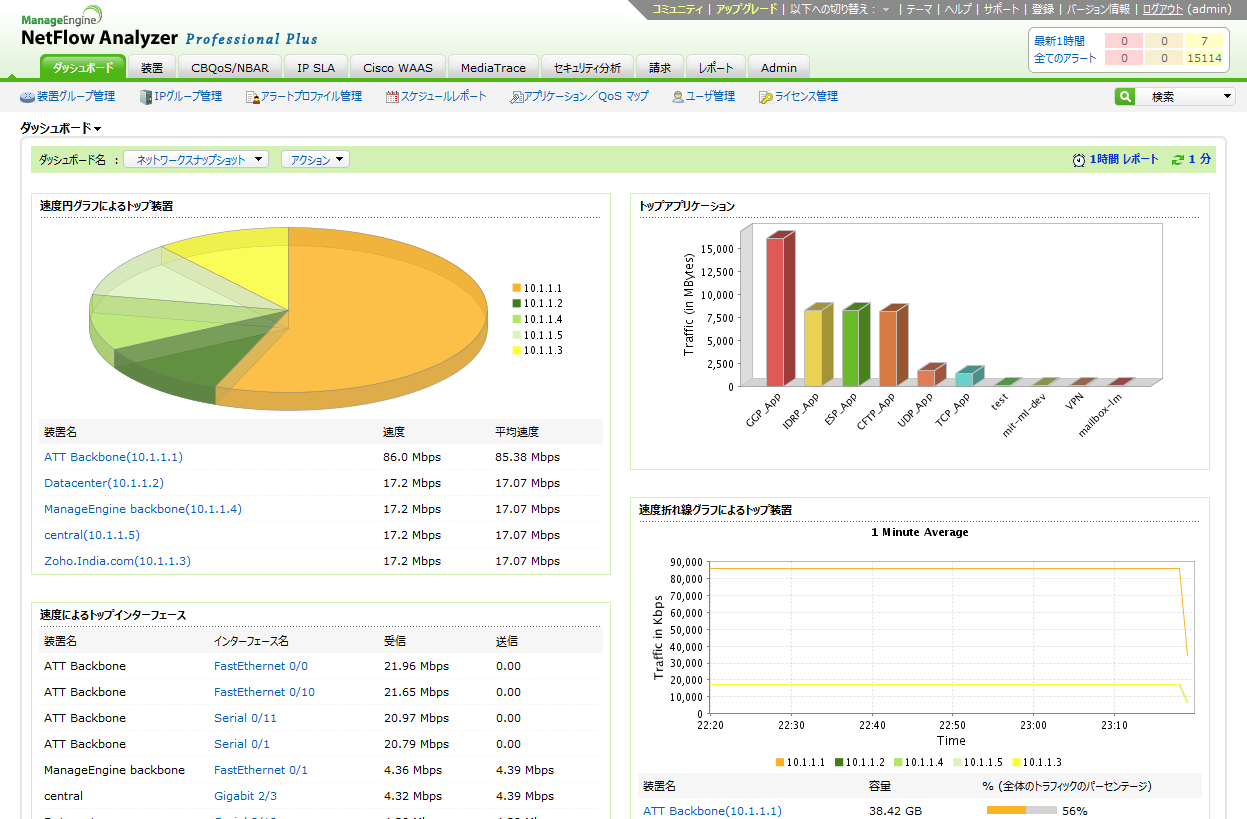Click the Application/QoS map icon
The height and width of the screenshot is (819, 1247).
(x=516, y=97)
